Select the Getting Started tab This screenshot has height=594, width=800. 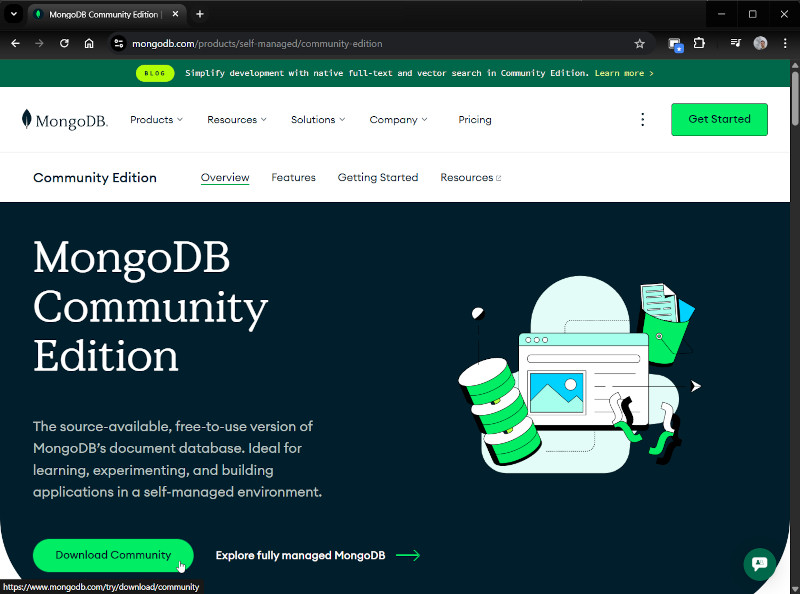[377, 178]
